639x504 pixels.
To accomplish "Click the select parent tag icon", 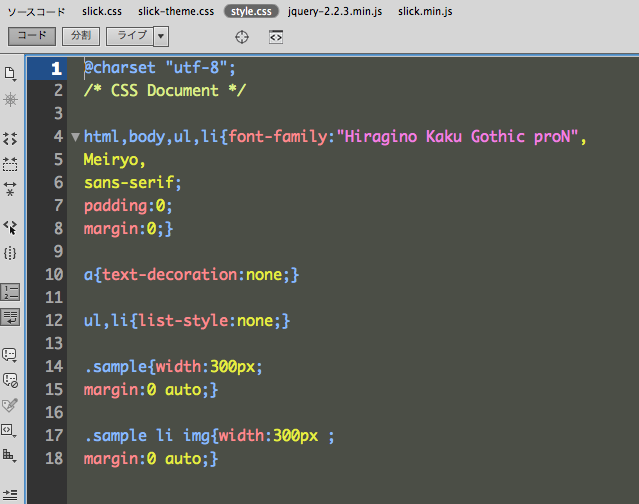I will point(10,227).
